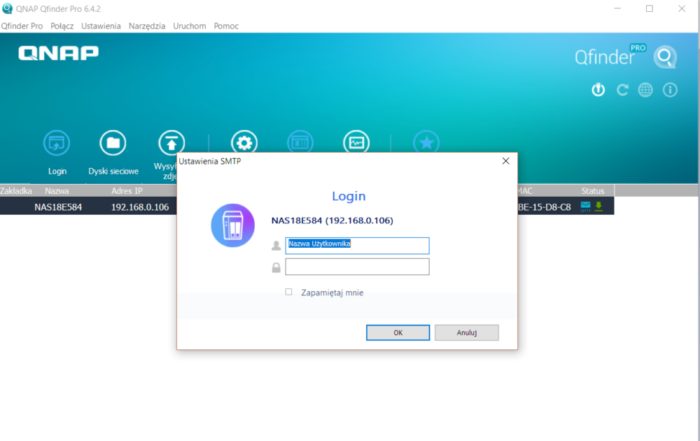Click the Login toolbar icon
The image size is (700, 441).
pyautogui.click(x=57, y=143)
